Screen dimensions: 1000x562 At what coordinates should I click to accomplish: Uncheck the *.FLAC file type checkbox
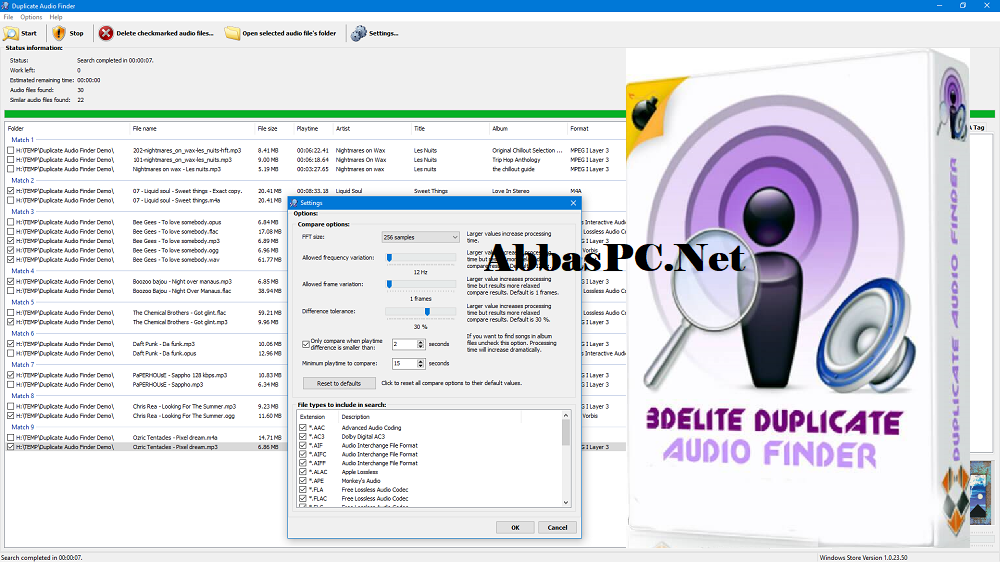[302, 499]
